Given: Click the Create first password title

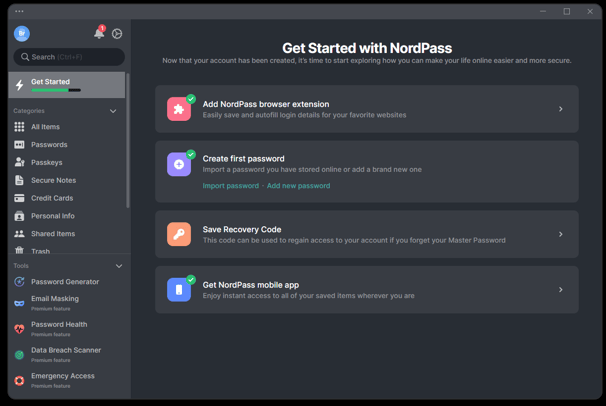Looking at the screenshot, I should (243, 159).
